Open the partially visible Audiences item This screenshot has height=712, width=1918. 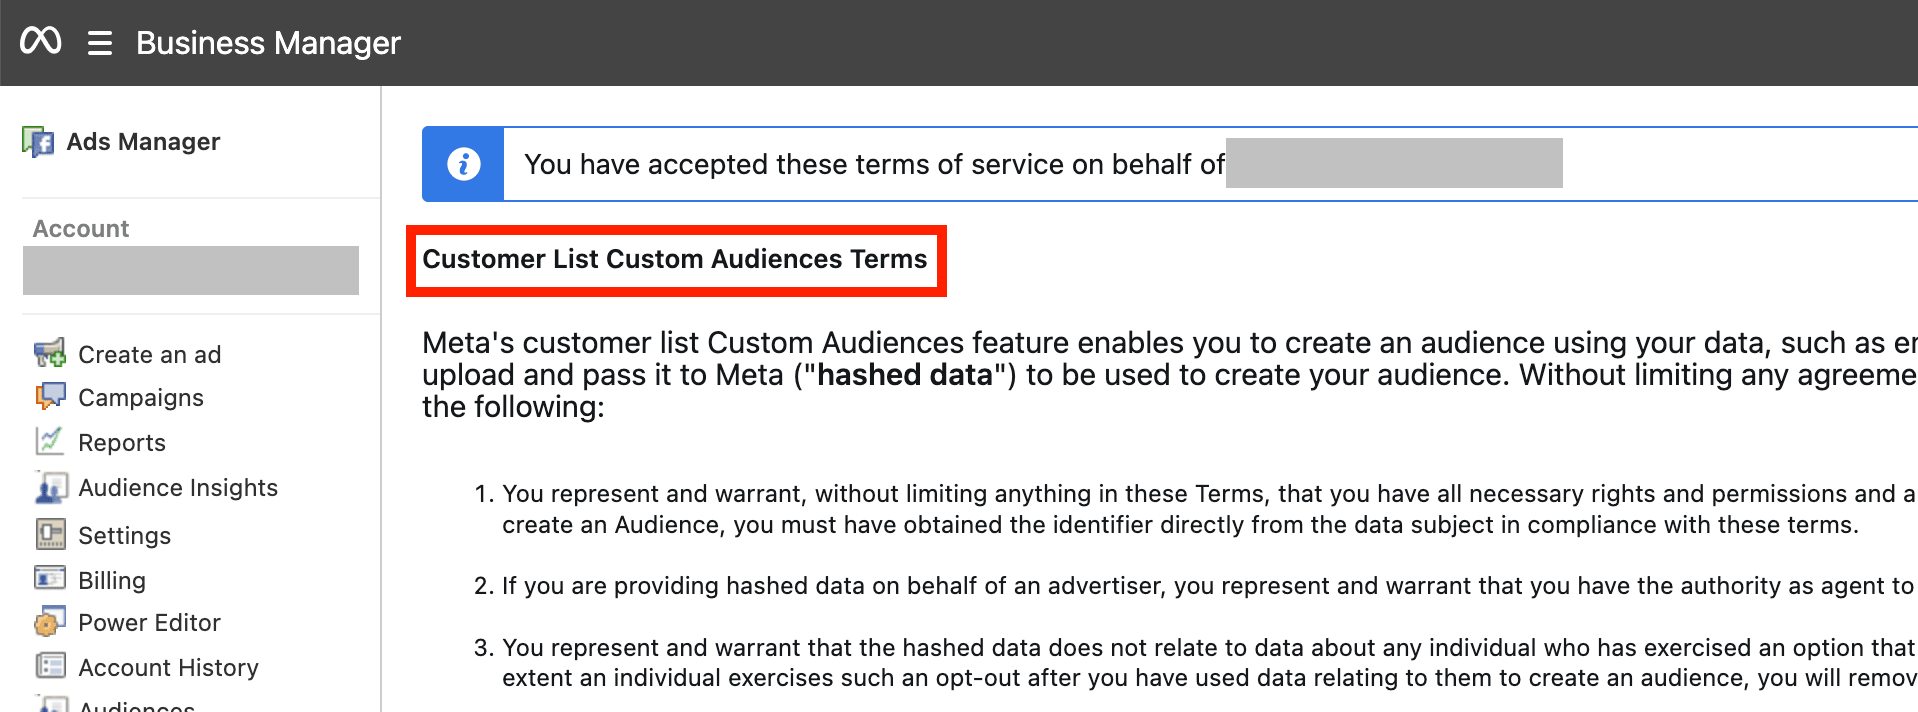pos(136,705)
